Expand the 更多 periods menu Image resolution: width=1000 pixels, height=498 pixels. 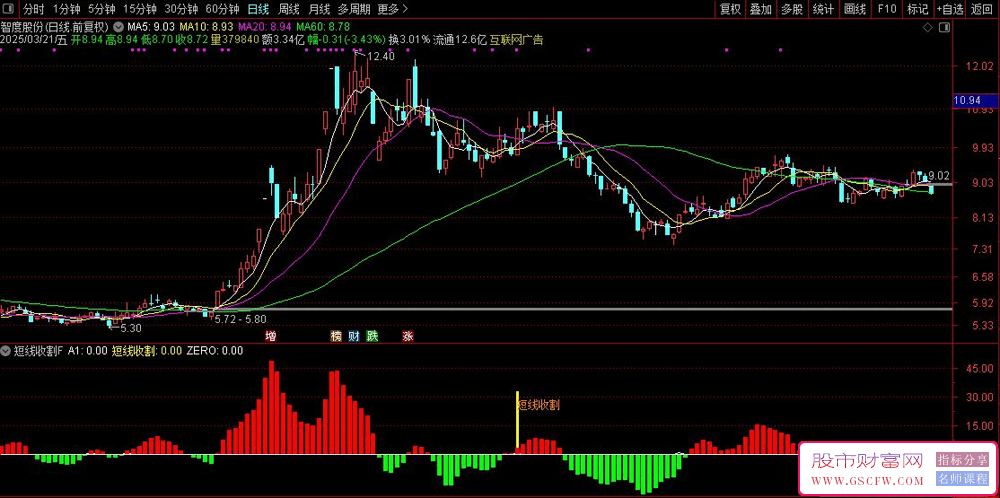(392, 10)
